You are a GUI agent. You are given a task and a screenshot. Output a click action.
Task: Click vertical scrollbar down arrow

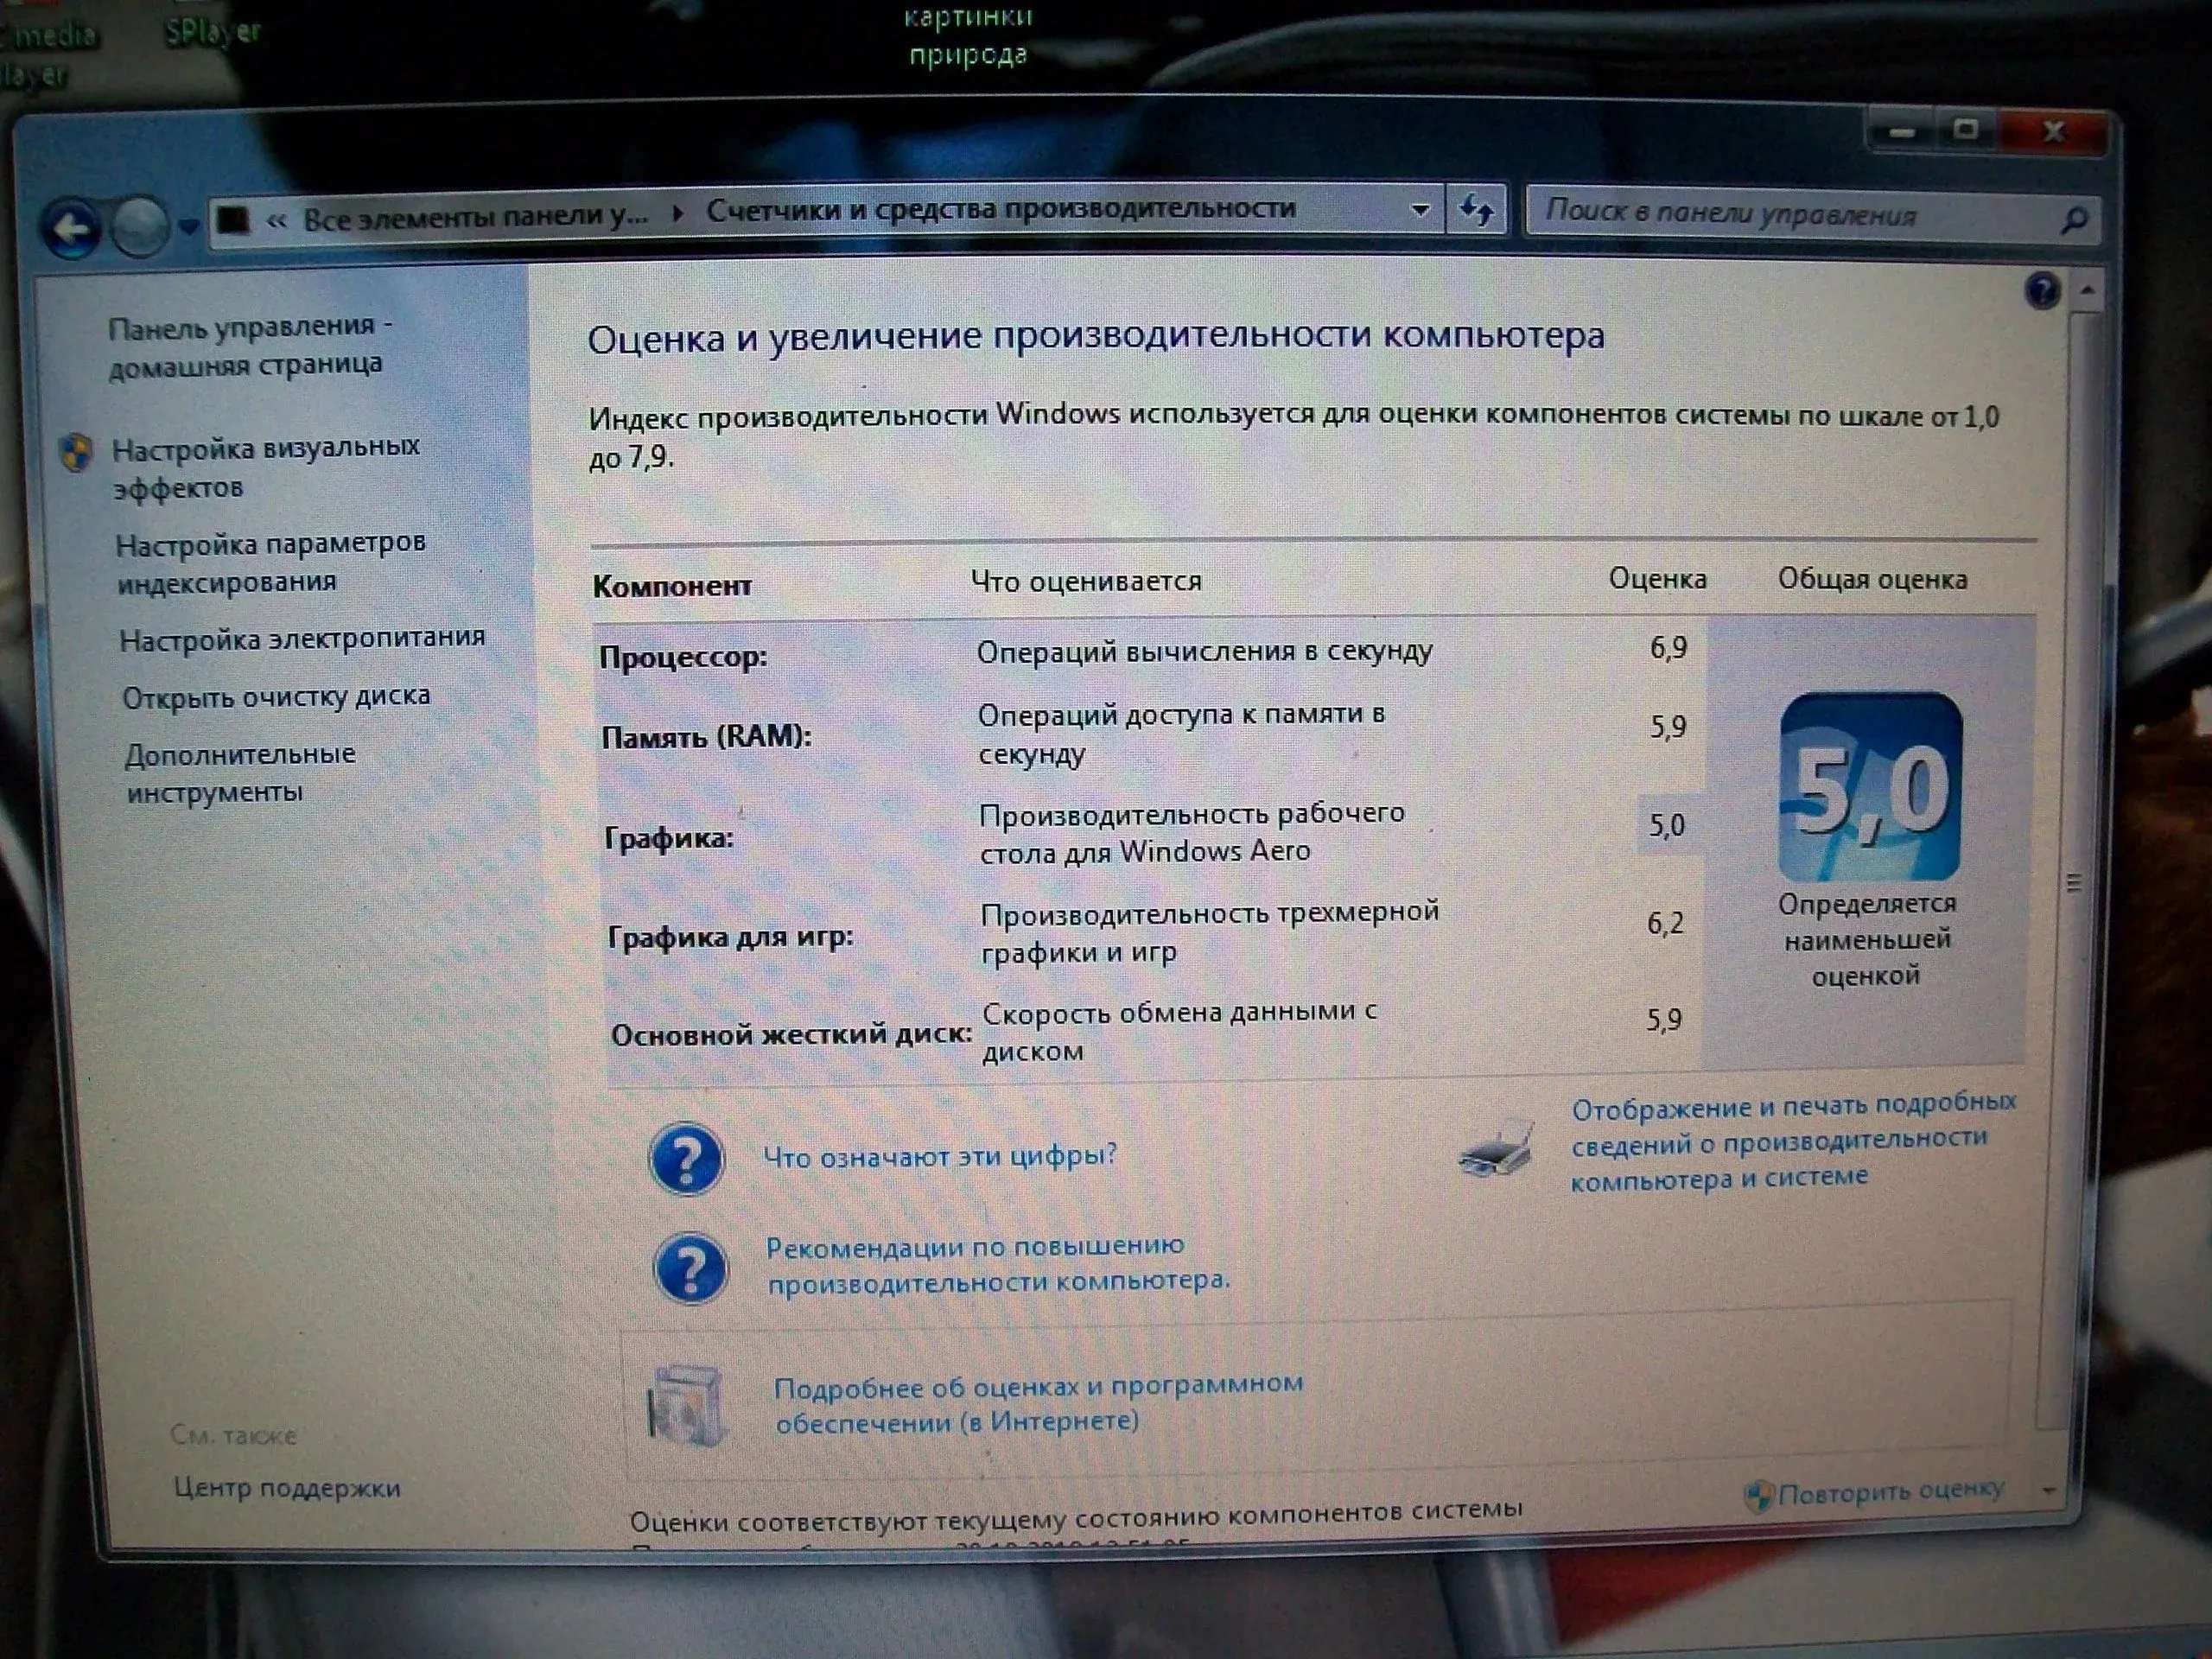click(2048, 1490)
